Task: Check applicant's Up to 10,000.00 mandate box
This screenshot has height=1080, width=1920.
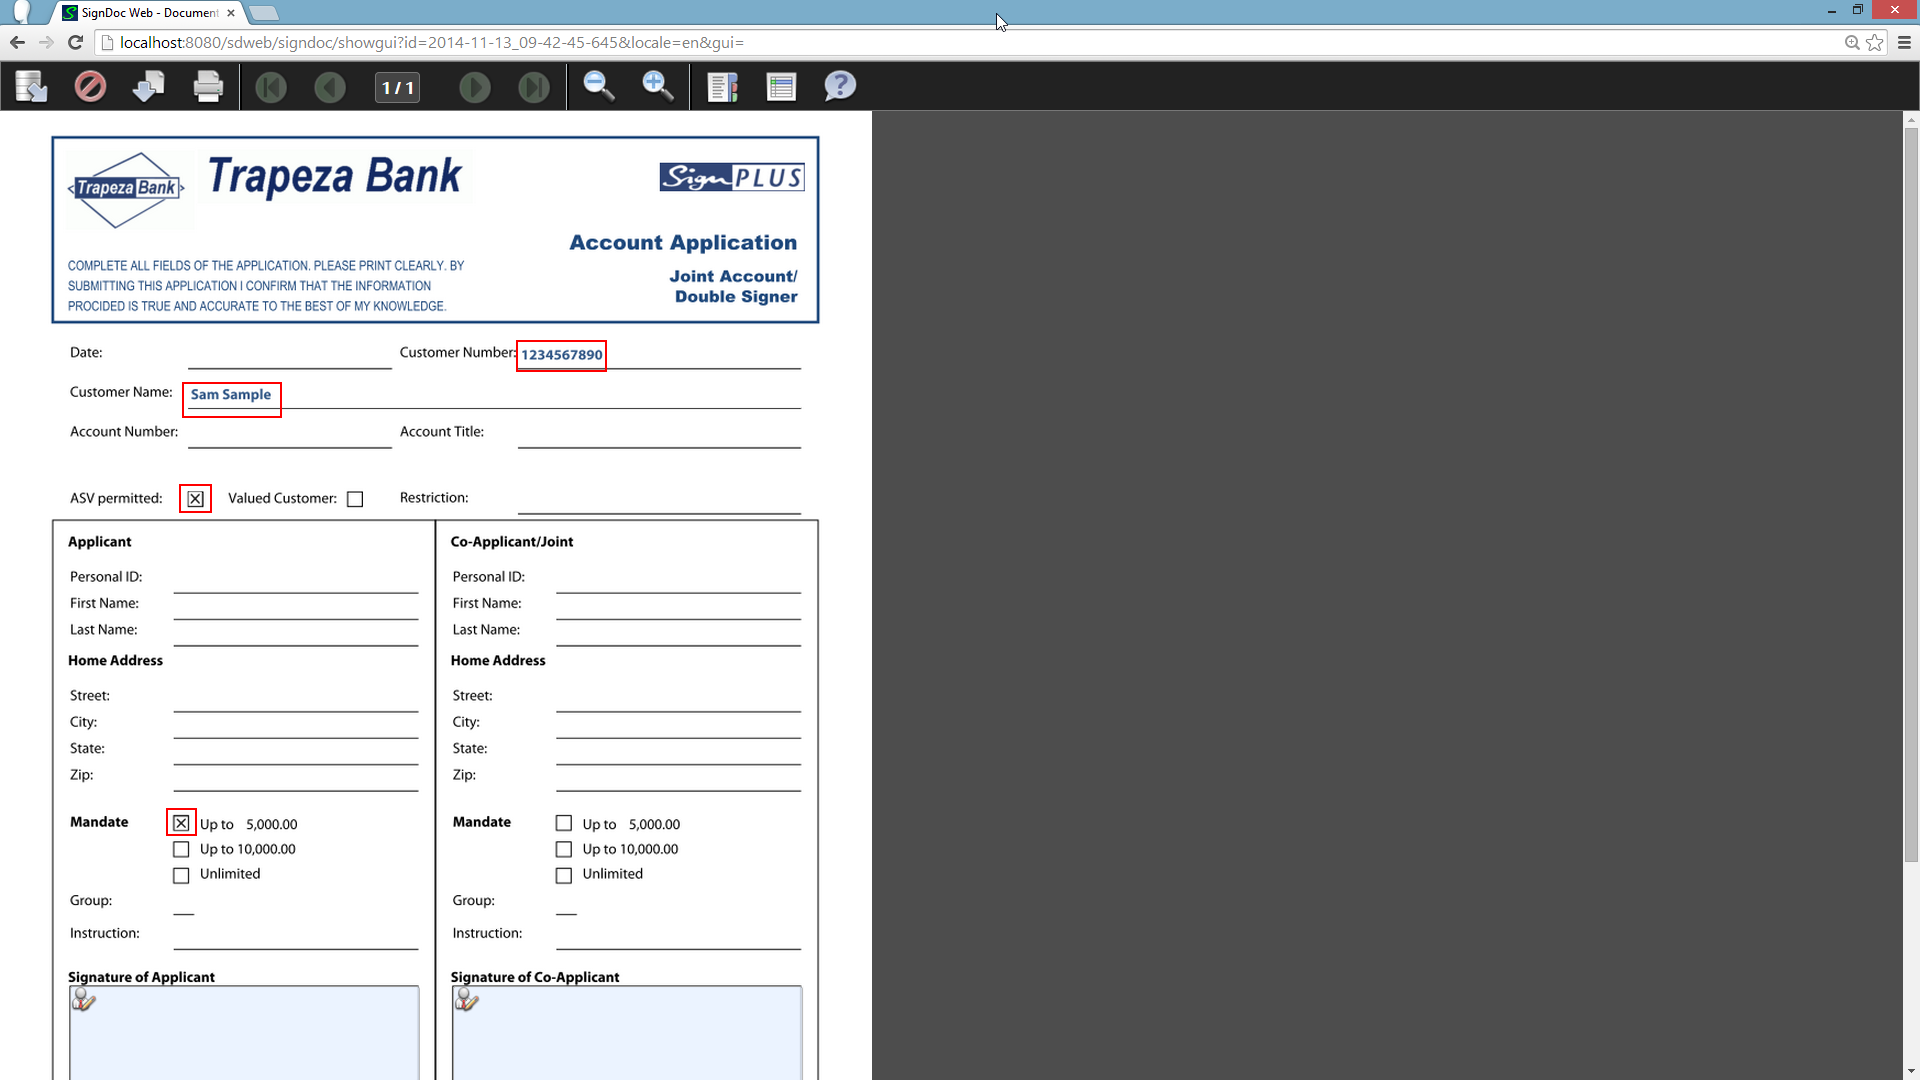Action: click(x=181, y=849)
